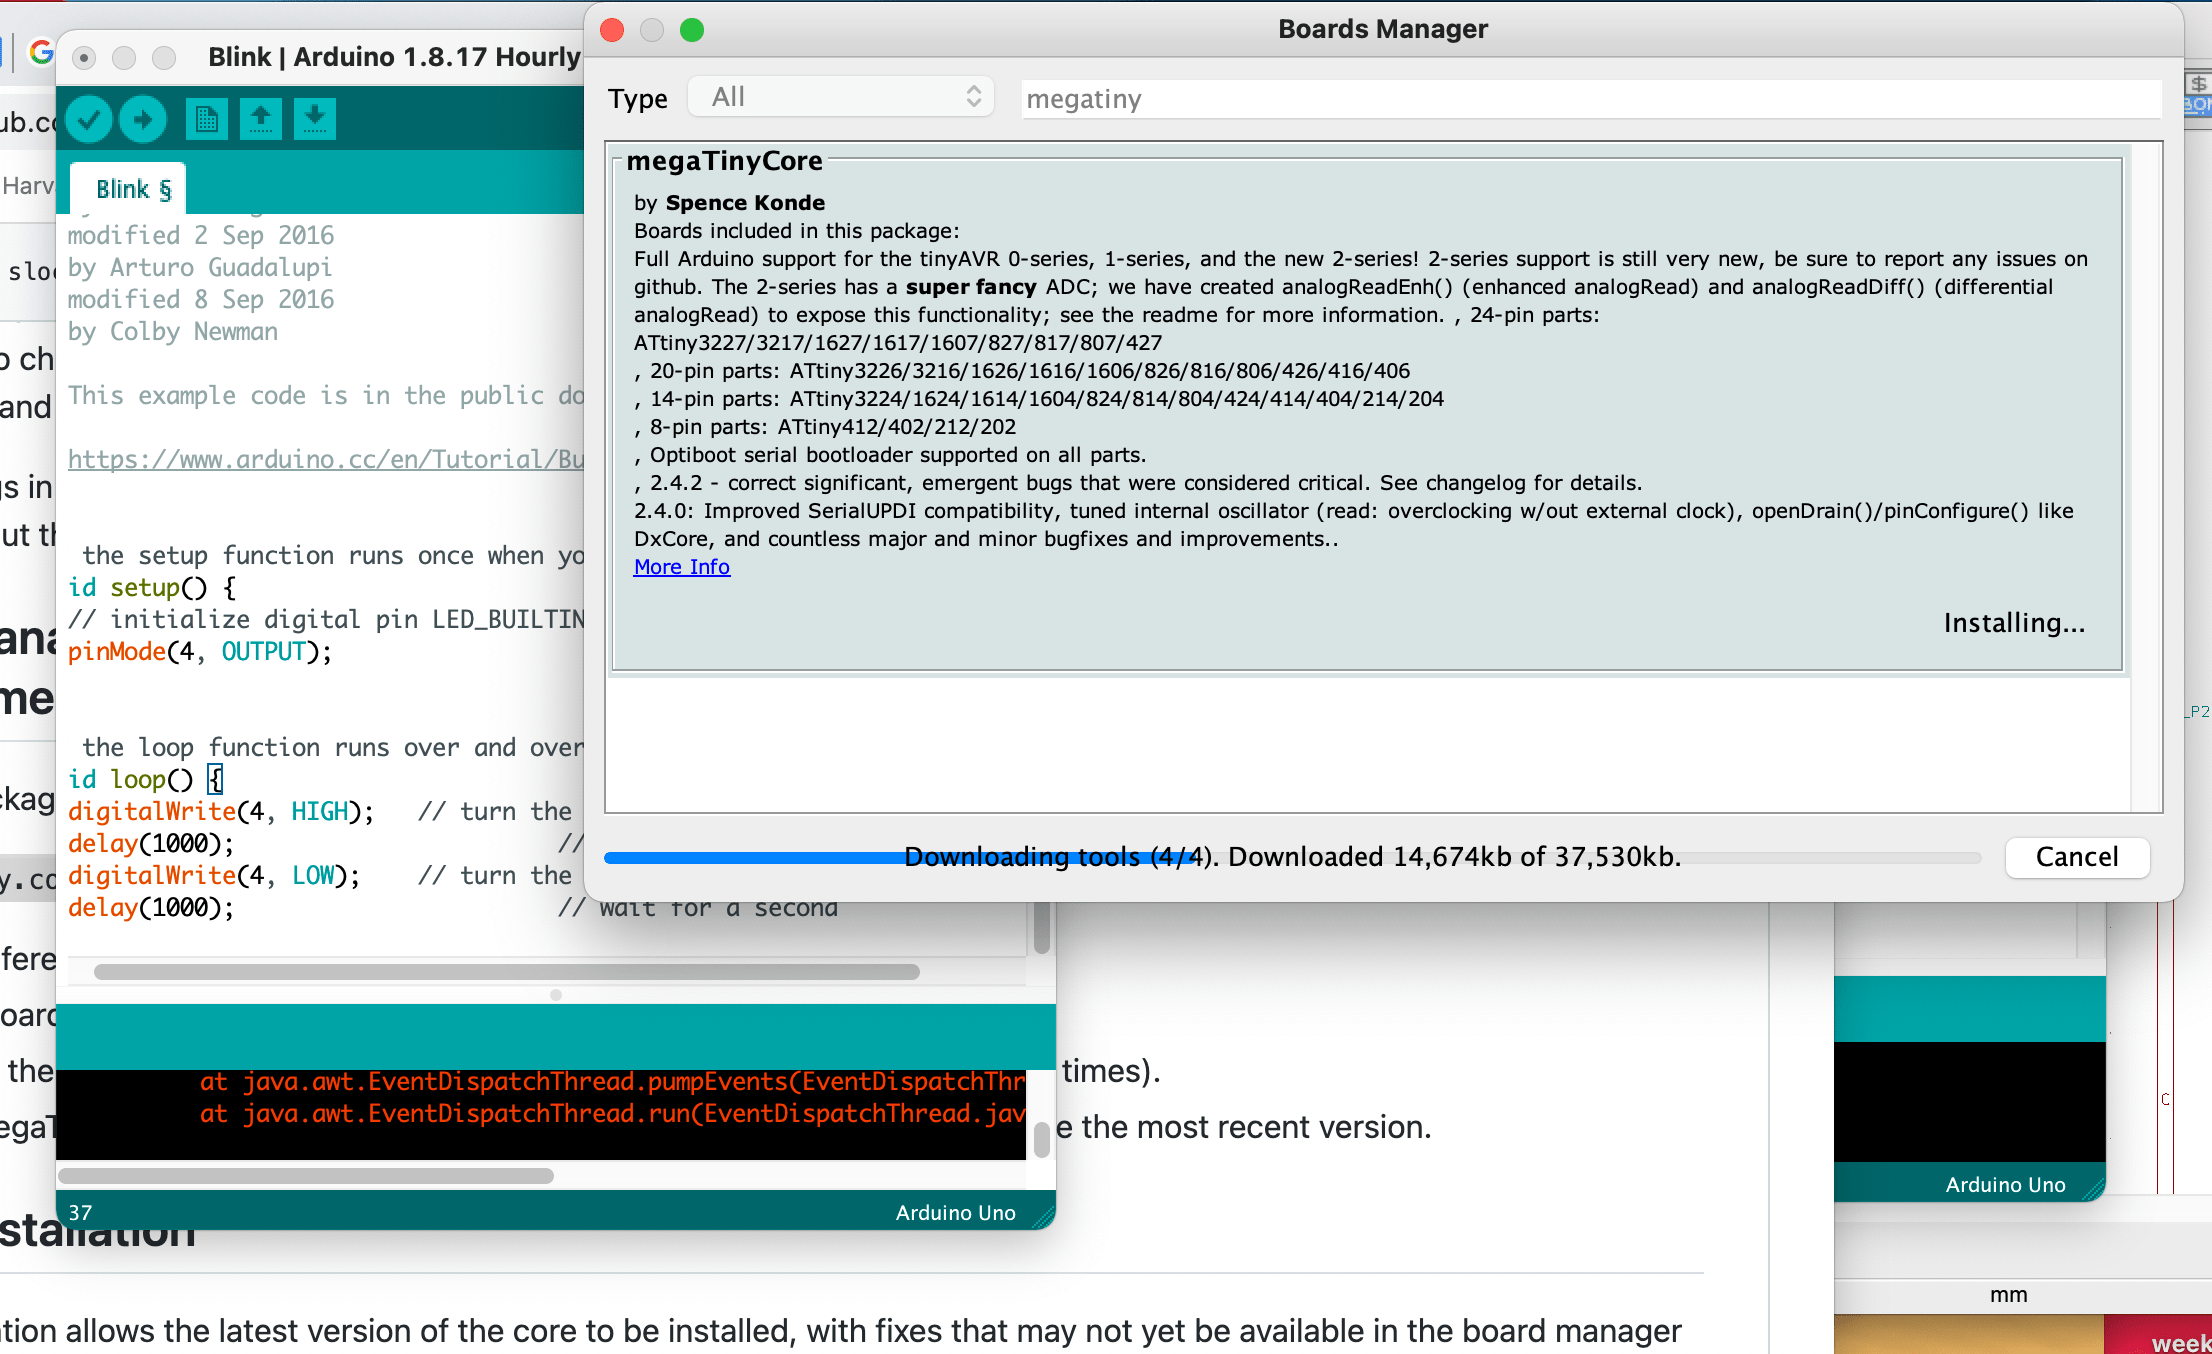Open the Type filter dropdown
The height and width of the screenshot is (1354, 2212).
coord(844,98)
